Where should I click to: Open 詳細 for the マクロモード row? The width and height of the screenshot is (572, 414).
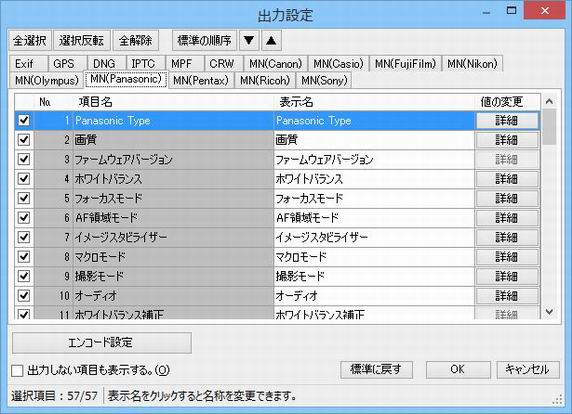507,257
